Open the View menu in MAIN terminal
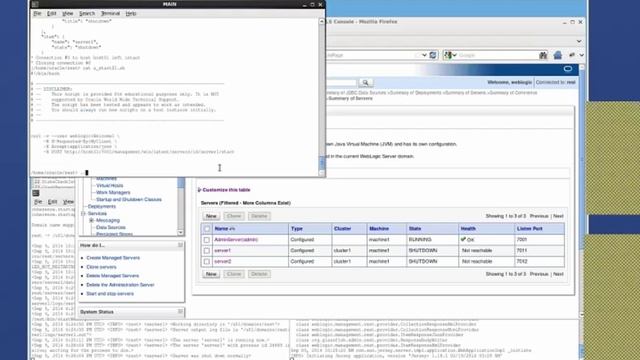This screenshot has width=640, height=360. pyautogui.click(x=68, y=13)
